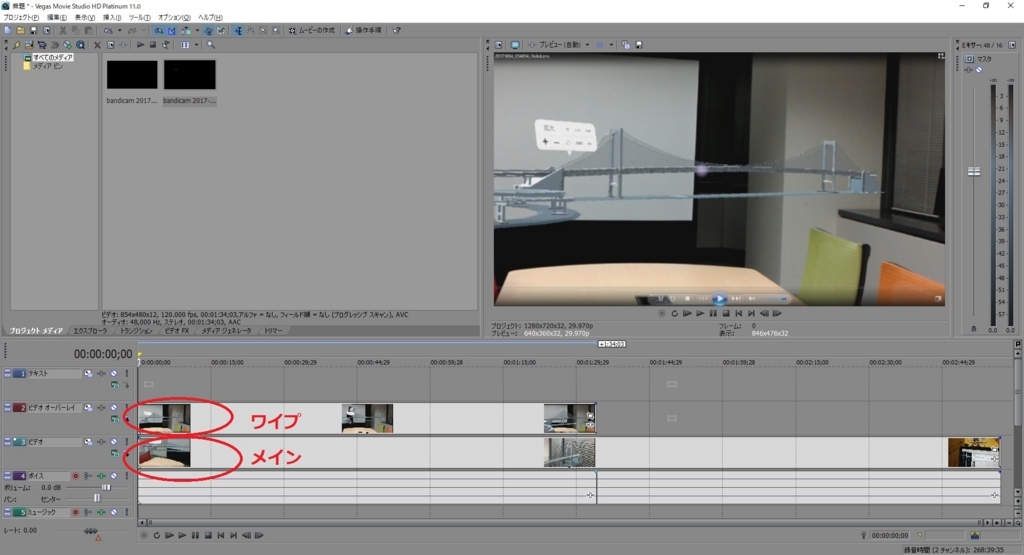
Task: Open the auto ripple mode dropdown arrow
Action: click(197, 31)
